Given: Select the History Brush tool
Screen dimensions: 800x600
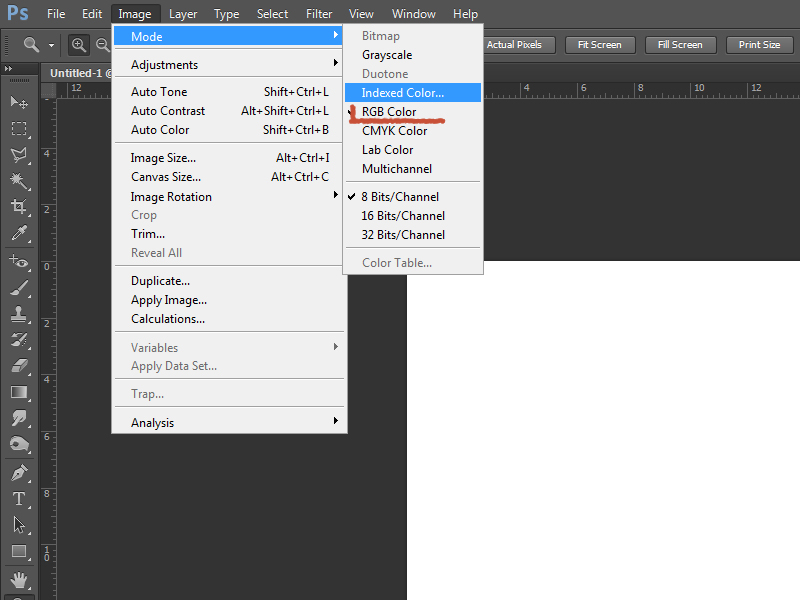Looking at the screenshot, I should coord(19,340).
